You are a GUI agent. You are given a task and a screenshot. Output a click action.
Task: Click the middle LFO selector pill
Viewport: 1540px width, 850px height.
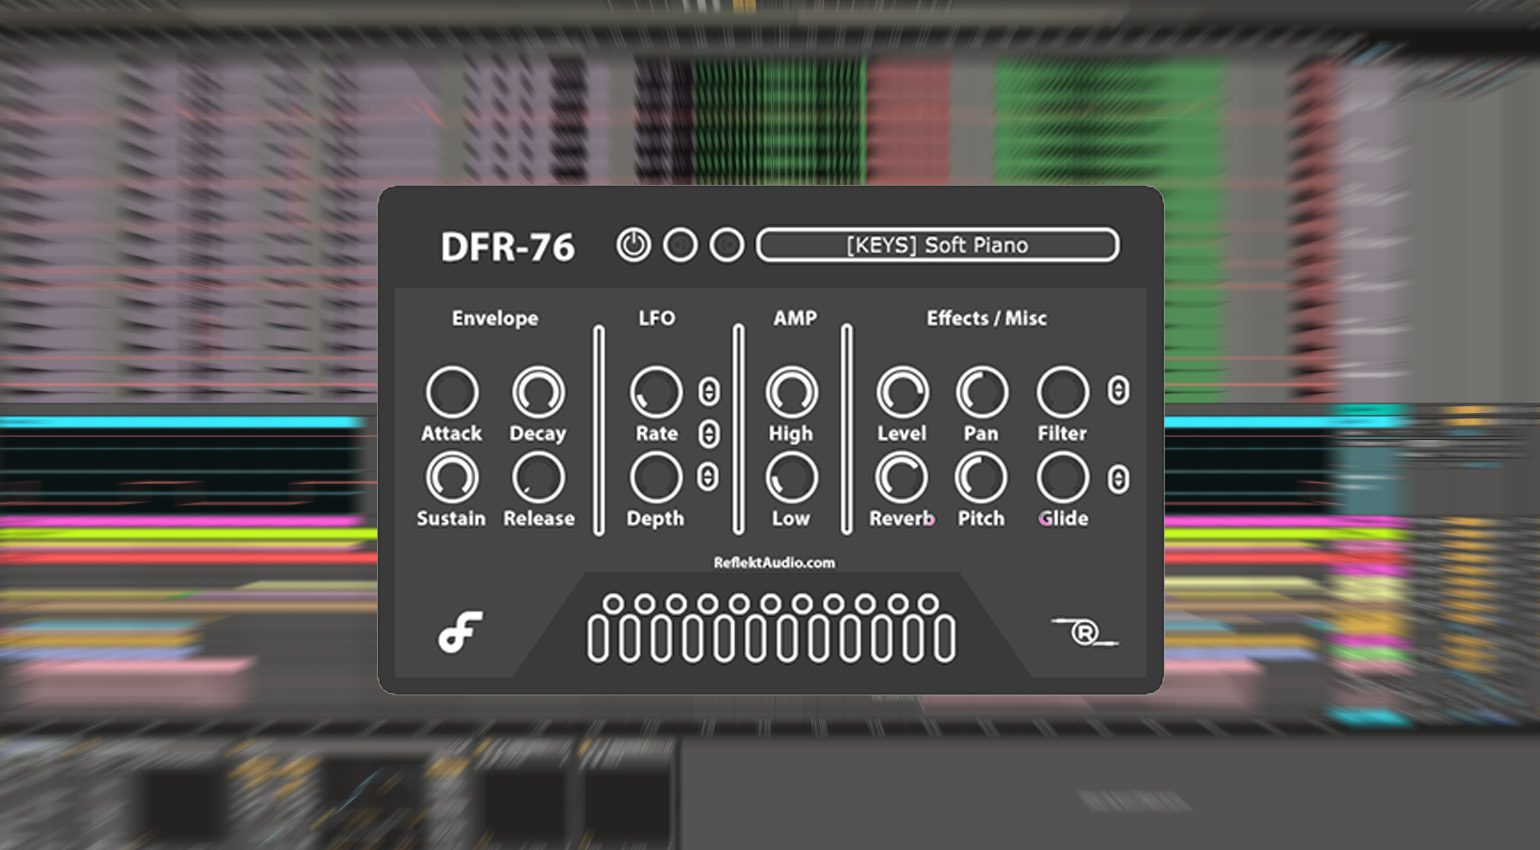708,434
